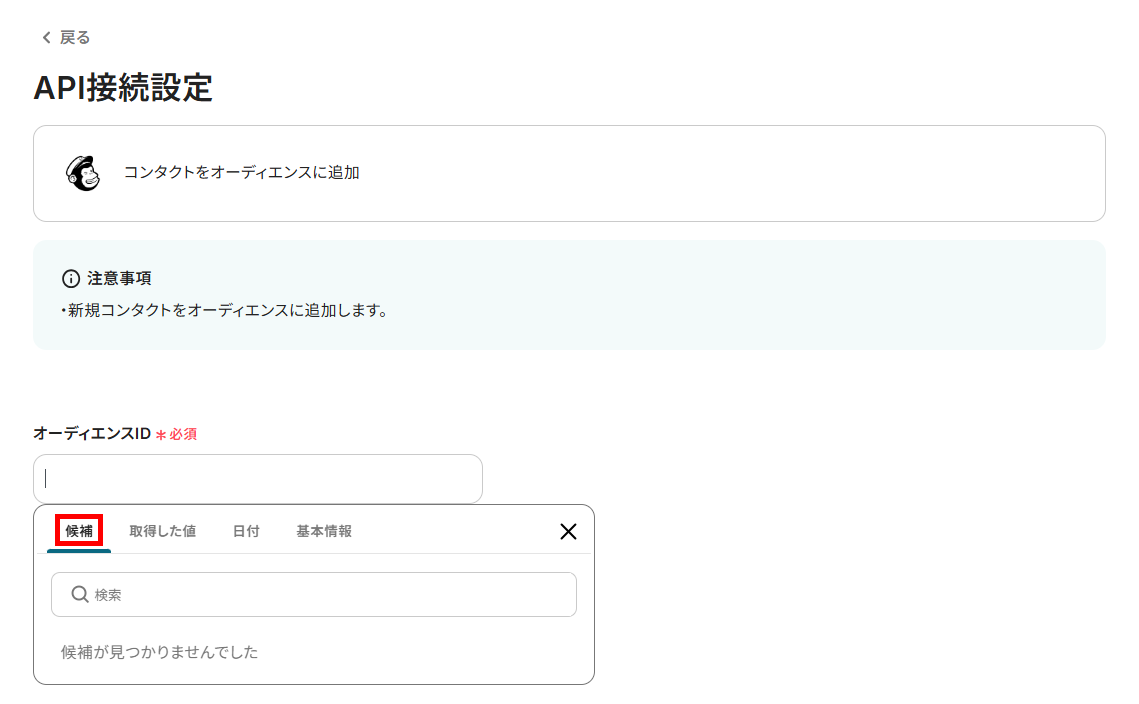Click the back chevron arrow icon
This screenshot has height=704, width=1139.
click(x=45, y=38)
